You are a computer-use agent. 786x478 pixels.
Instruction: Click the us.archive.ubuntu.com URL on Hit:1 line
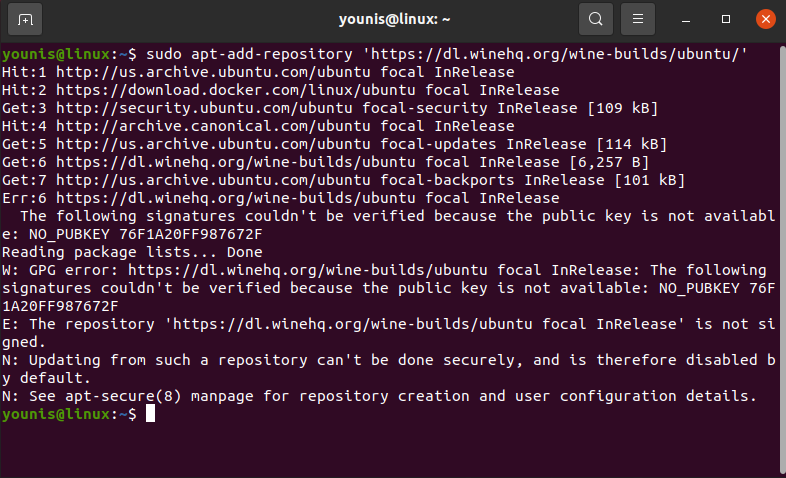[x=213, y=72]
